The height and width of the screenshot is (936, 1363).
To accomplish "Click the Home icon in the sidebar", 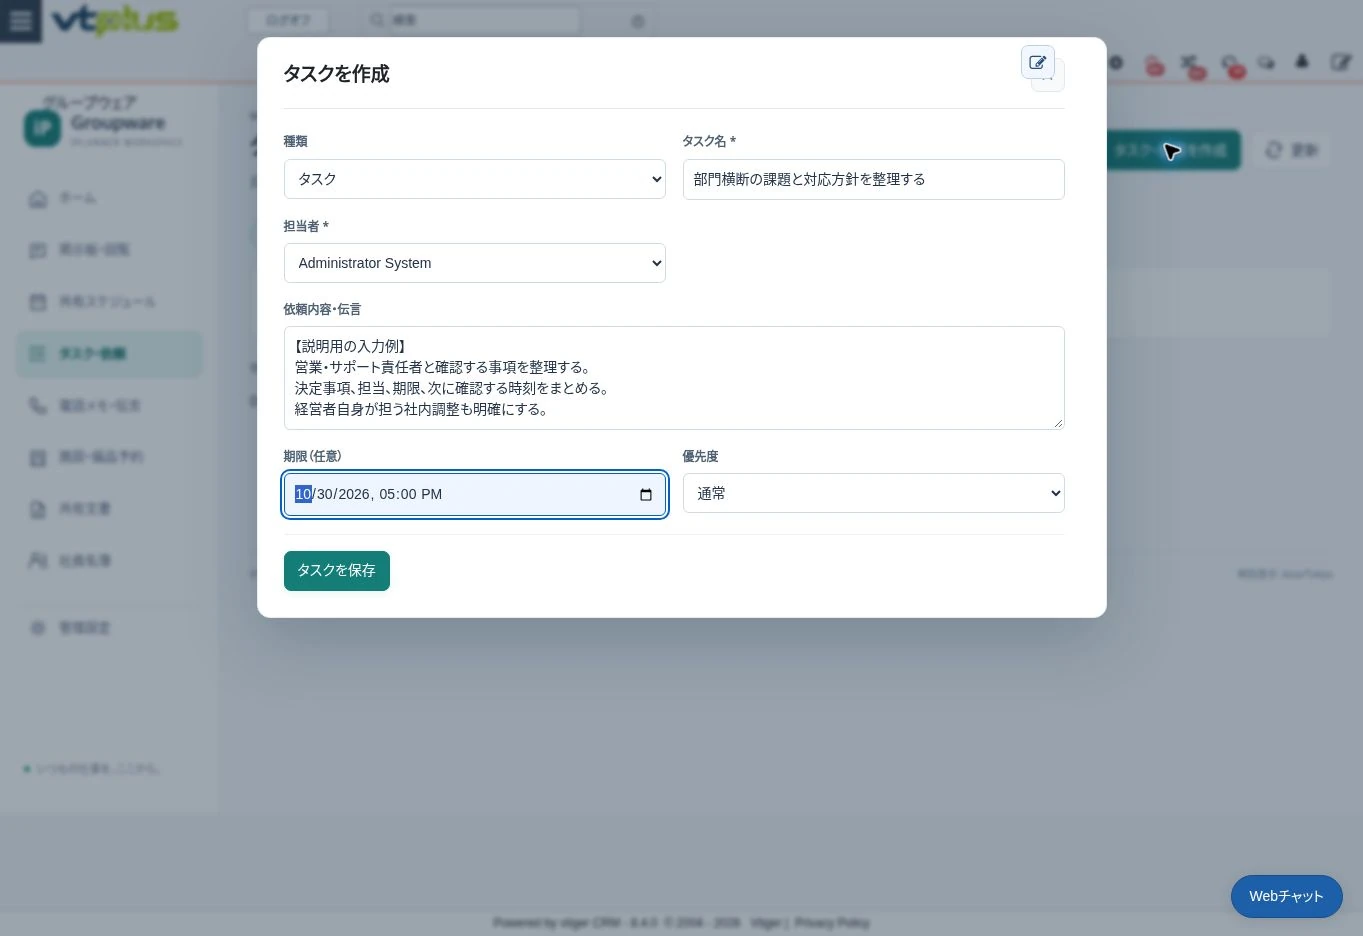I will pyautogui.click(x=38, y=198).
